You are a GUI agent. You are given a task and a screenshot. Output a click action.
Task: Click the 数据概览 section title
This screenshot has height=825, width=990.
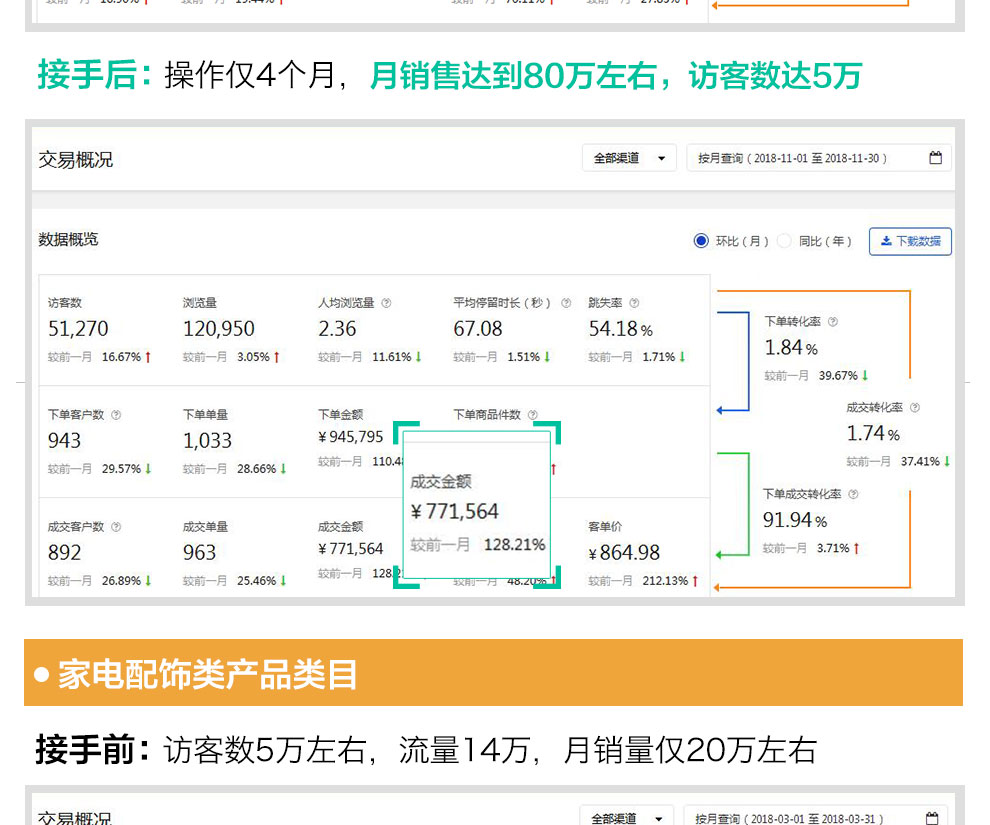(68, 239)
